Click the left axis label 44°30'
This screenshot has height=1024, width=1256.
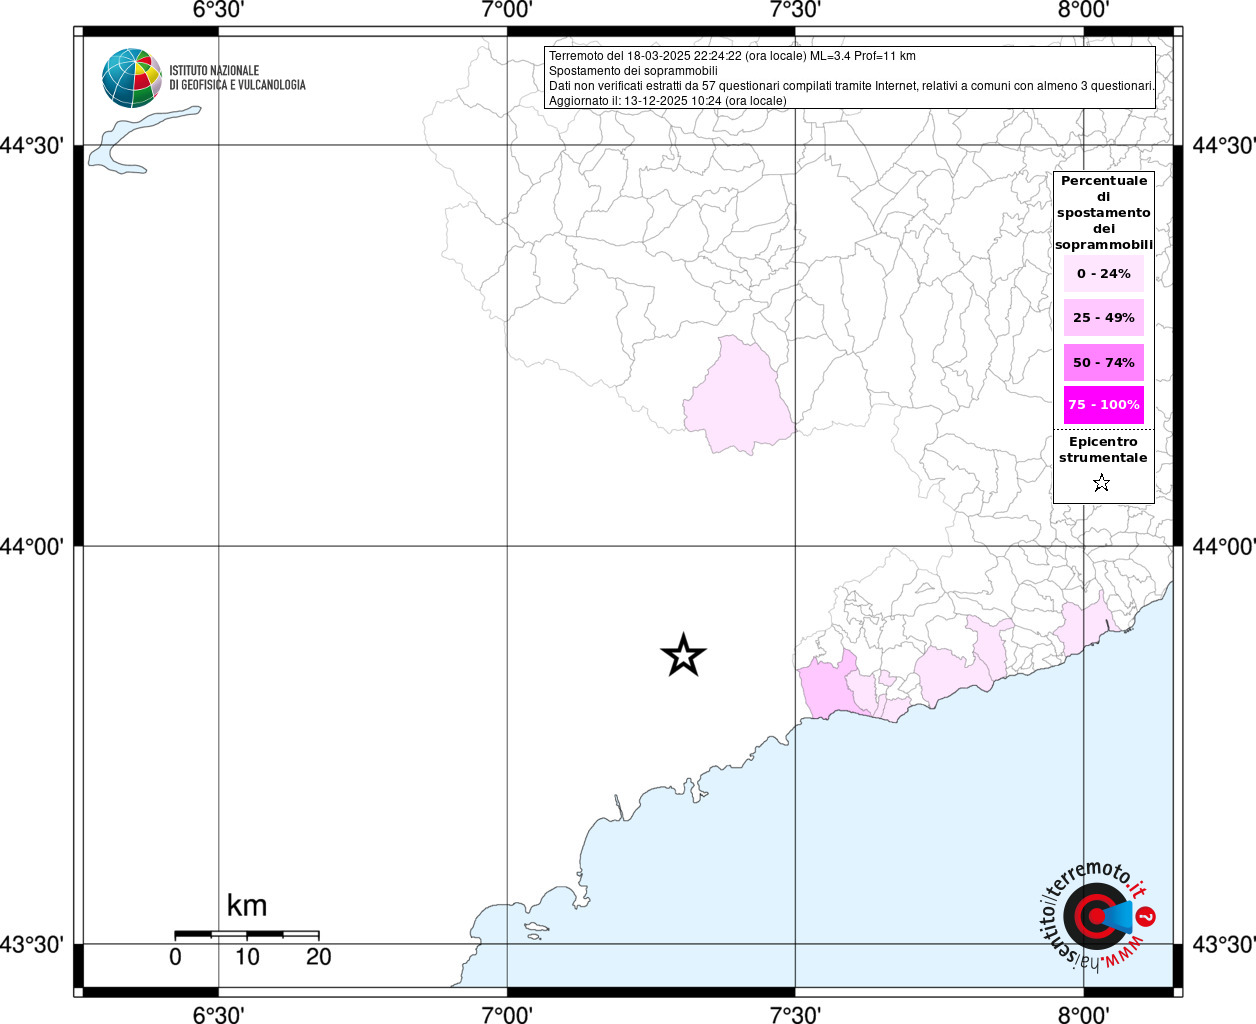pos(33,146)
